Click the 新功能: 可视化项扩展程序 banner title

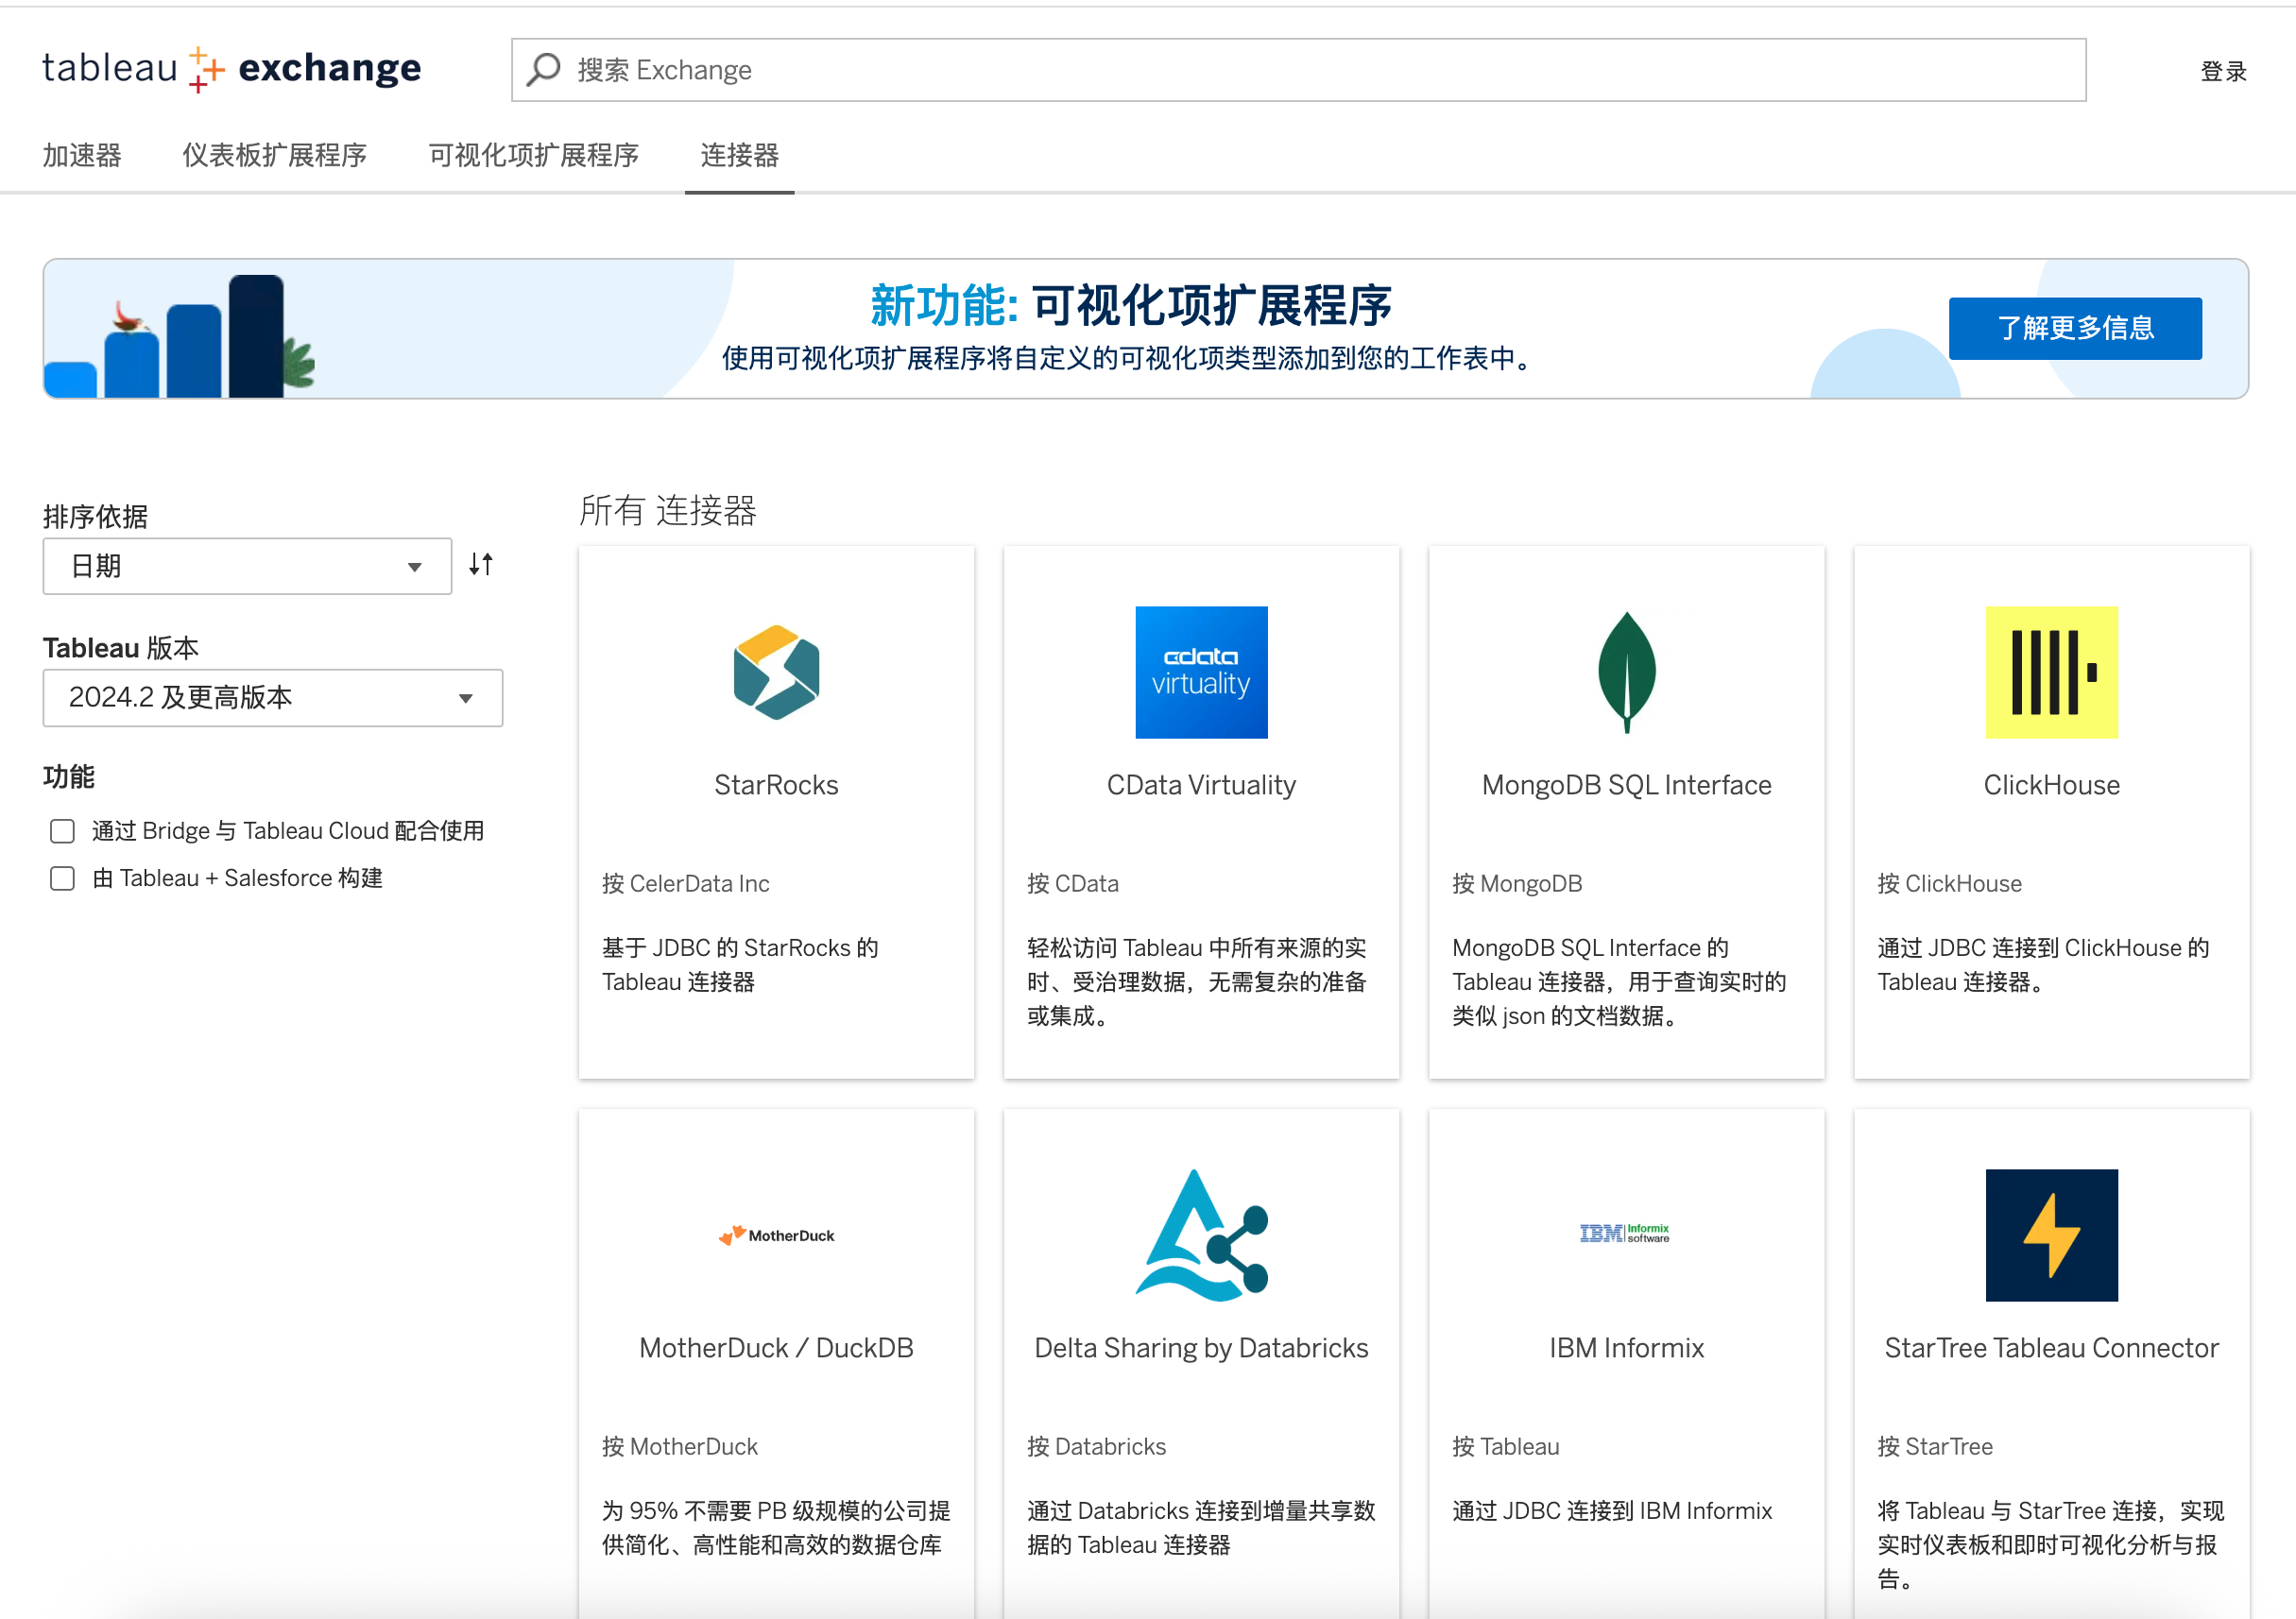(x=1131, y=305)
